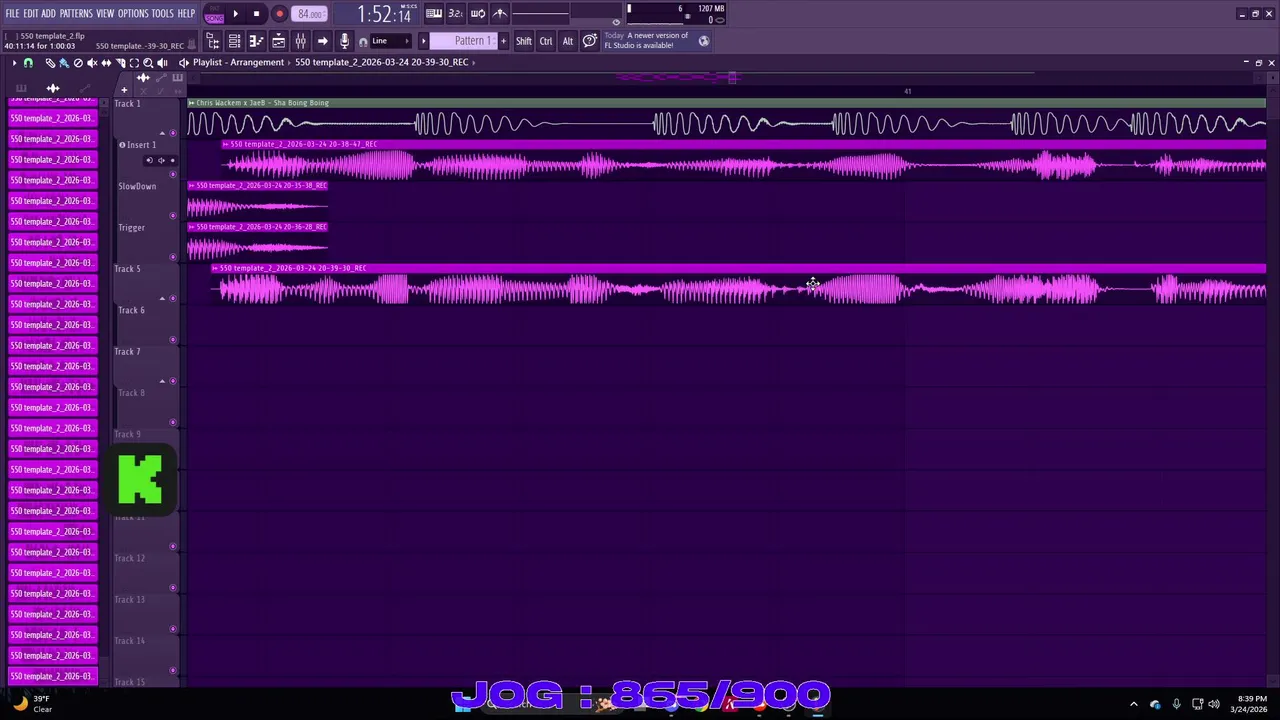Open the TOOLS menu
This screenshot has width=1280, height=720.
[163, 14]
